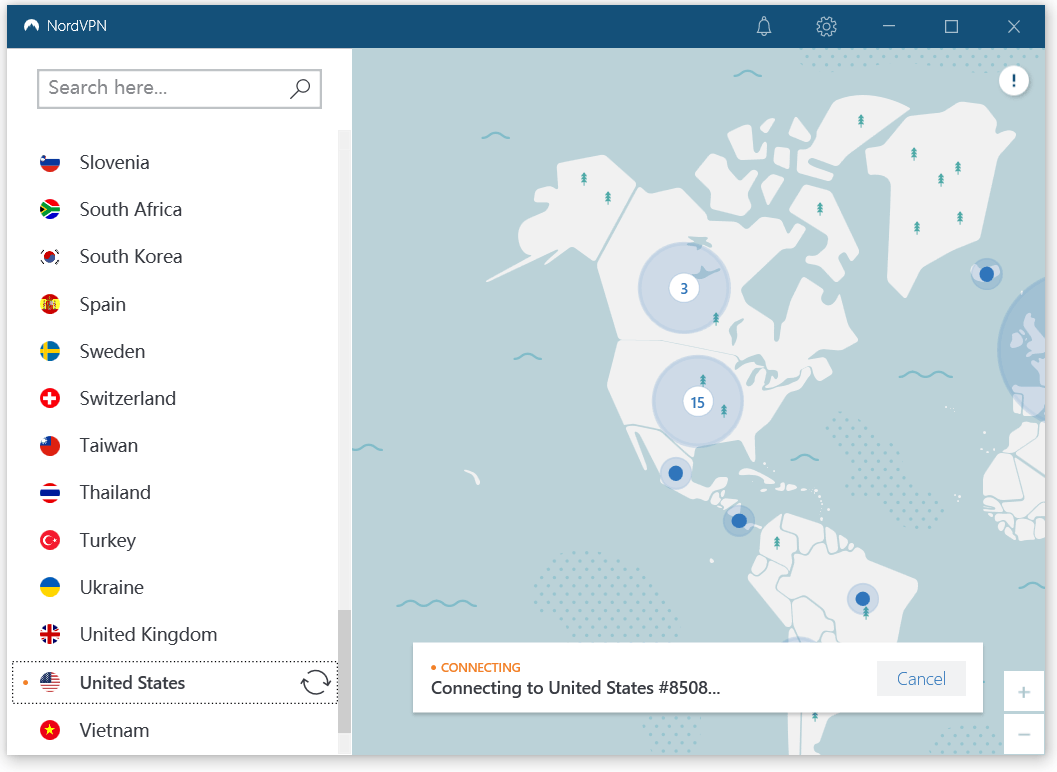Click the Canada cluster showing 3 servers

coord(684,288)
